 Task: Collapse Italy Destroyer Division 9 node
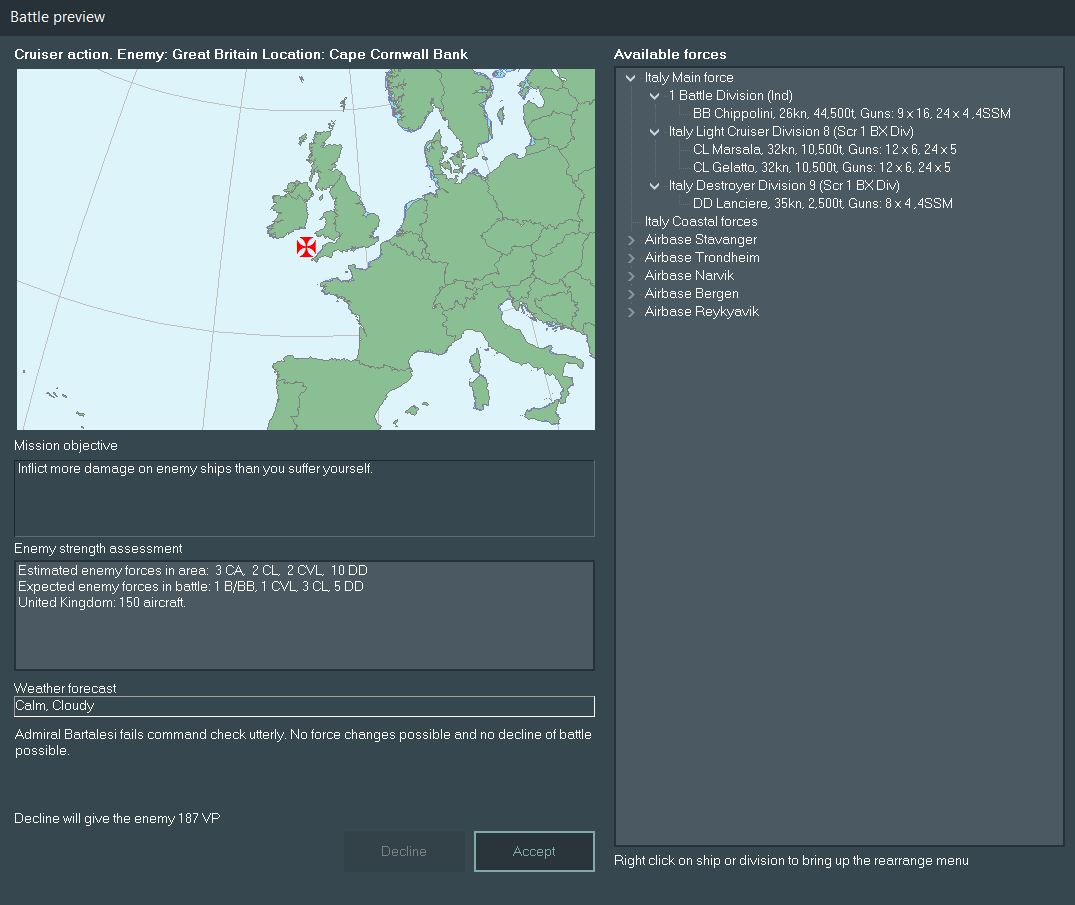655,186
